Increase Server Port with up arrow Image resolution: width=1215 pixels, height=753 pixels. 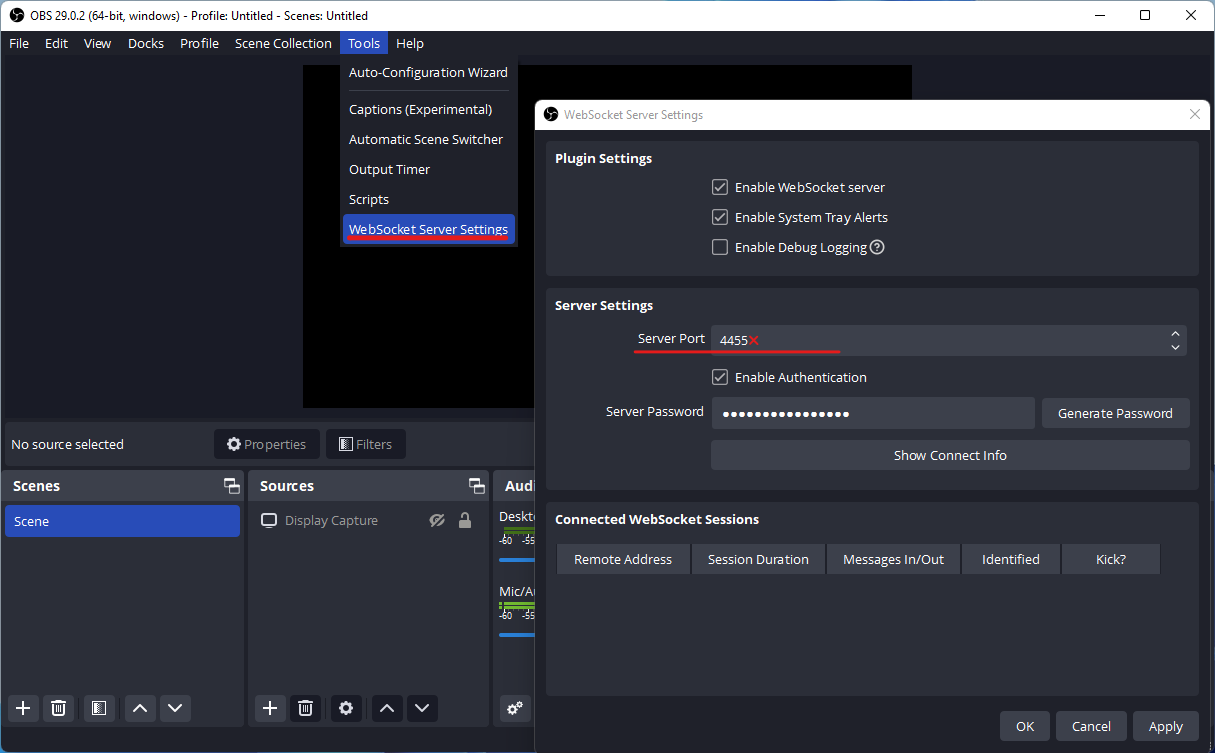click(x=1175, y=334)
